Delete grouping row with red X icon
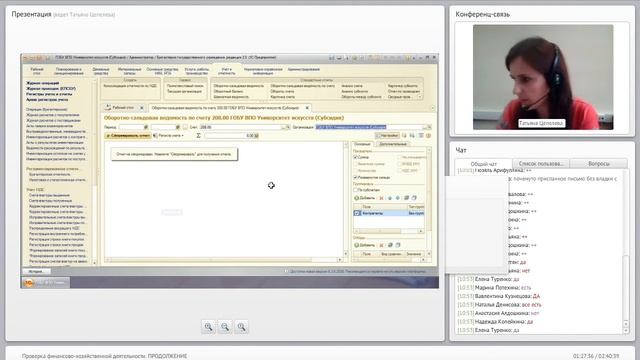The width and height of the screenshot is (640, 360). pos(381,198)
